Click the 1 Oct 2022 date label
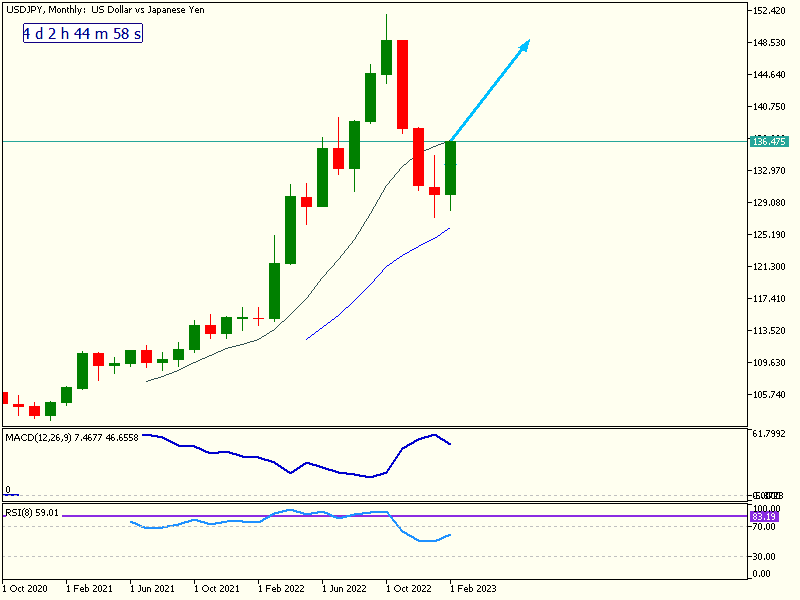 point(411,589)
